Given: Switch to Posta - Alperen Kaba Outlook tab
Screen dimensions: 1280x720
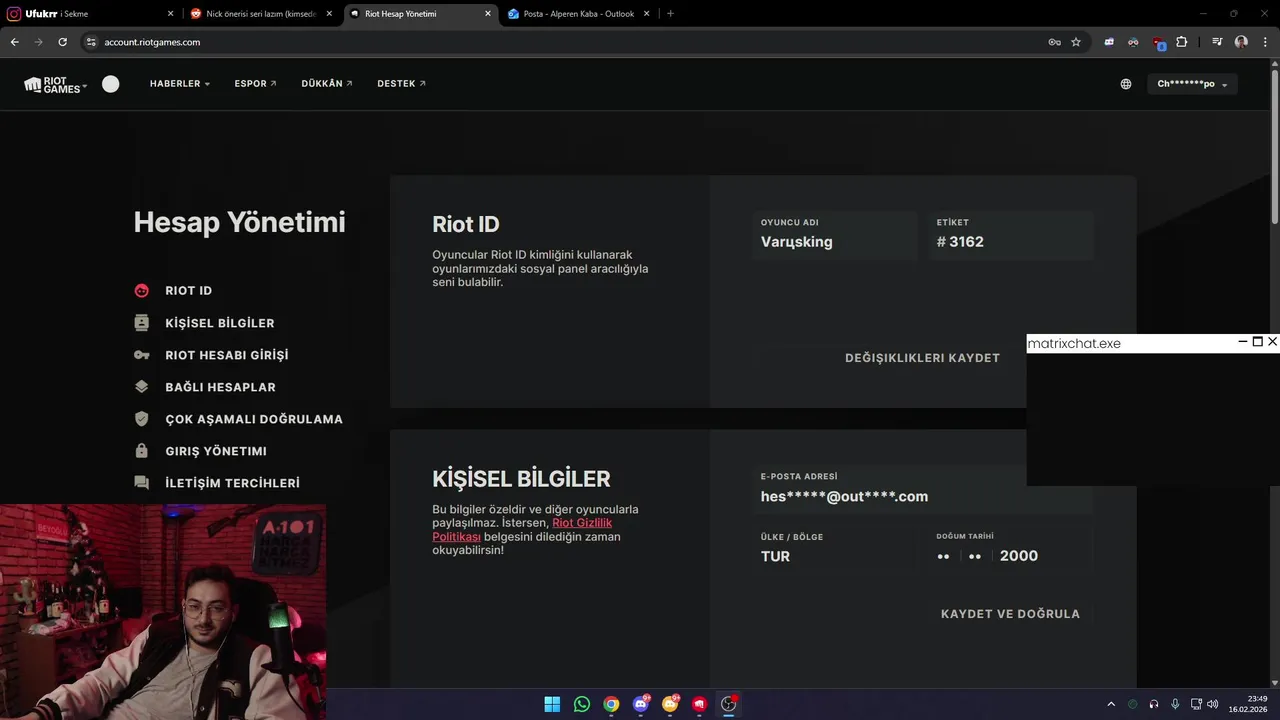Looking at the screenshot, I should (579, 14).
